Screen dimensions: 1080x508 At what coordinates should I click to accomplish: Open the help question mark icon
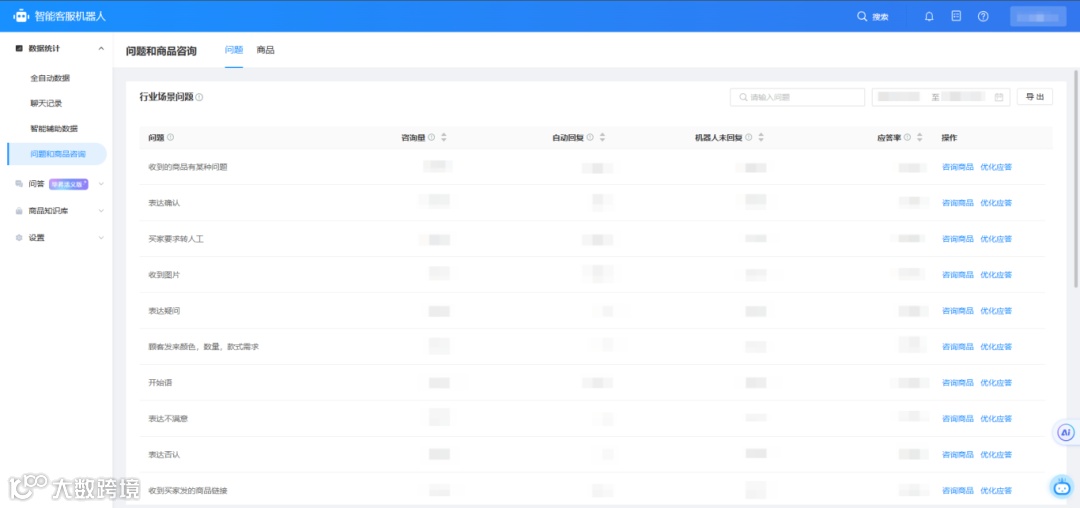[x=983, y=17]
